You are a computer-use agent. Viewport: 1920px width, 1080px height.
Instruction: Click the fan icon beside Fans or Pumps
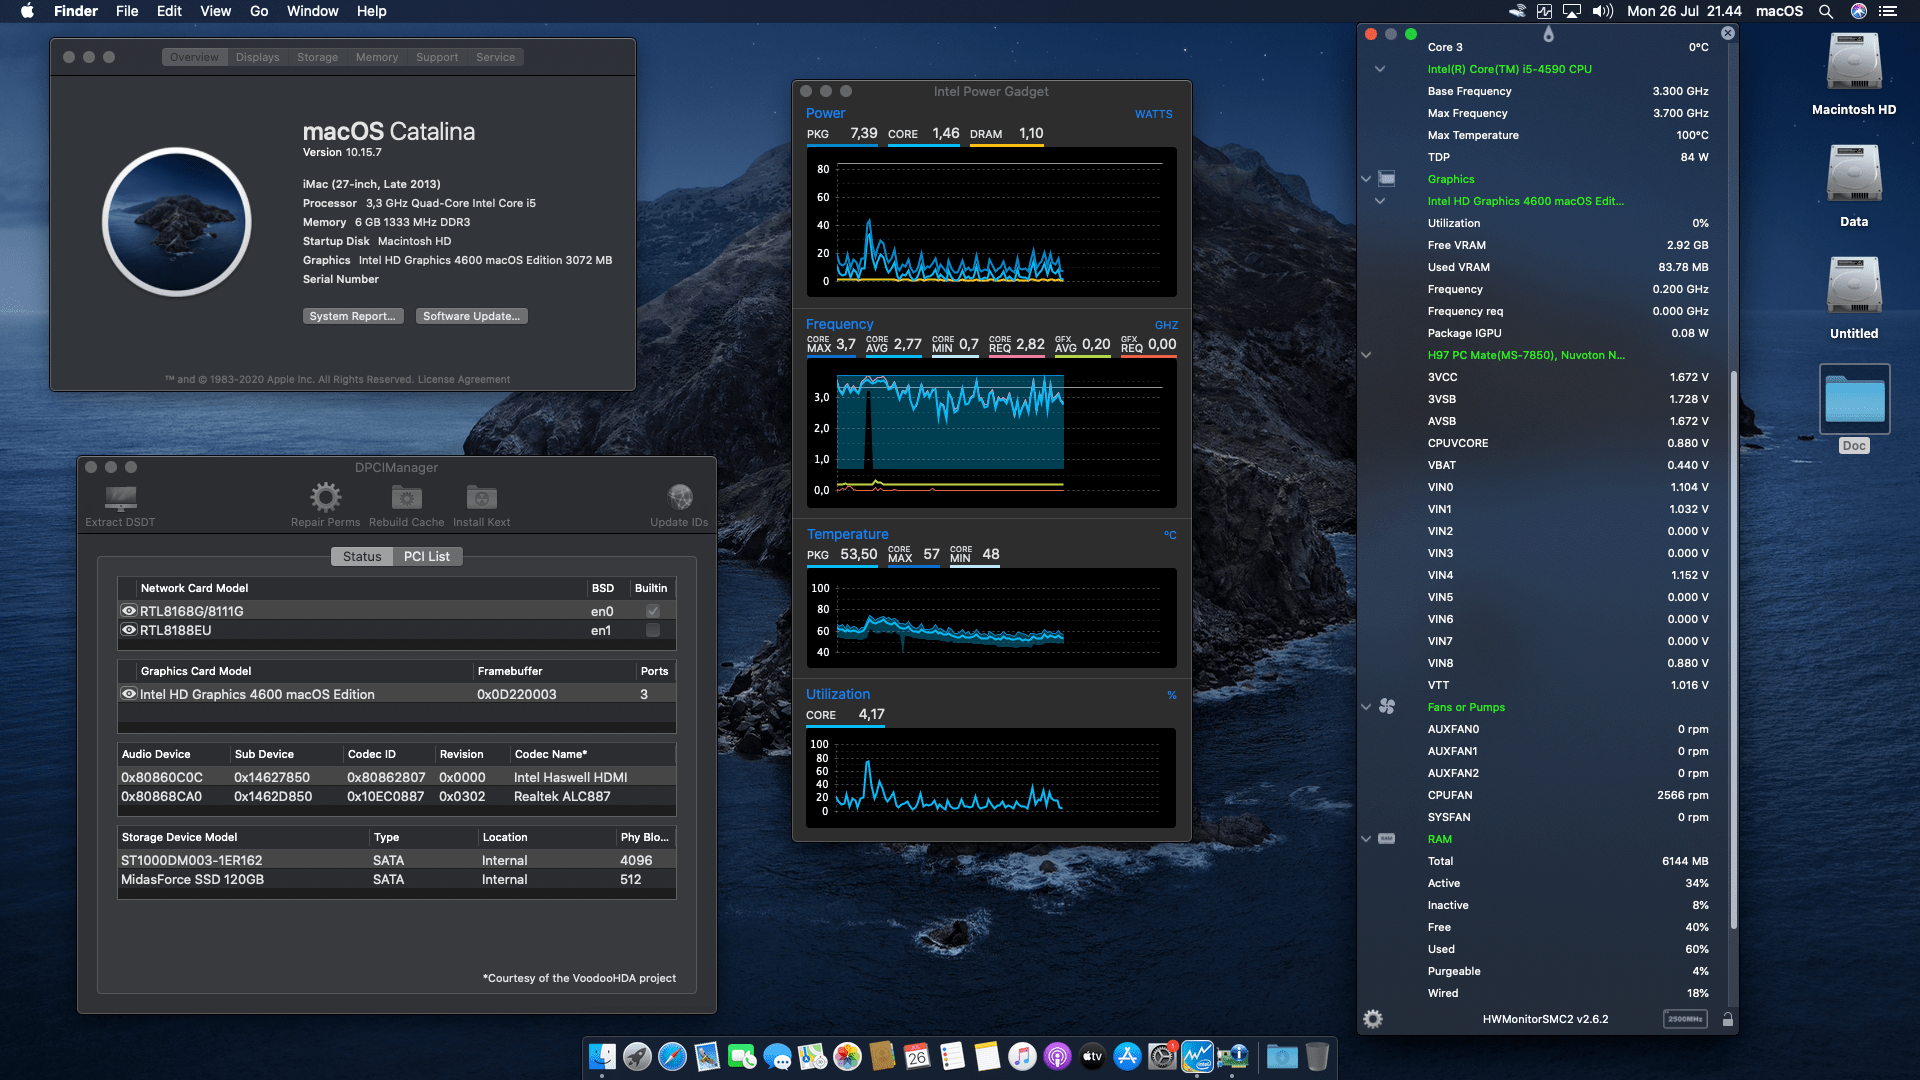click(x=1387, y=707)
